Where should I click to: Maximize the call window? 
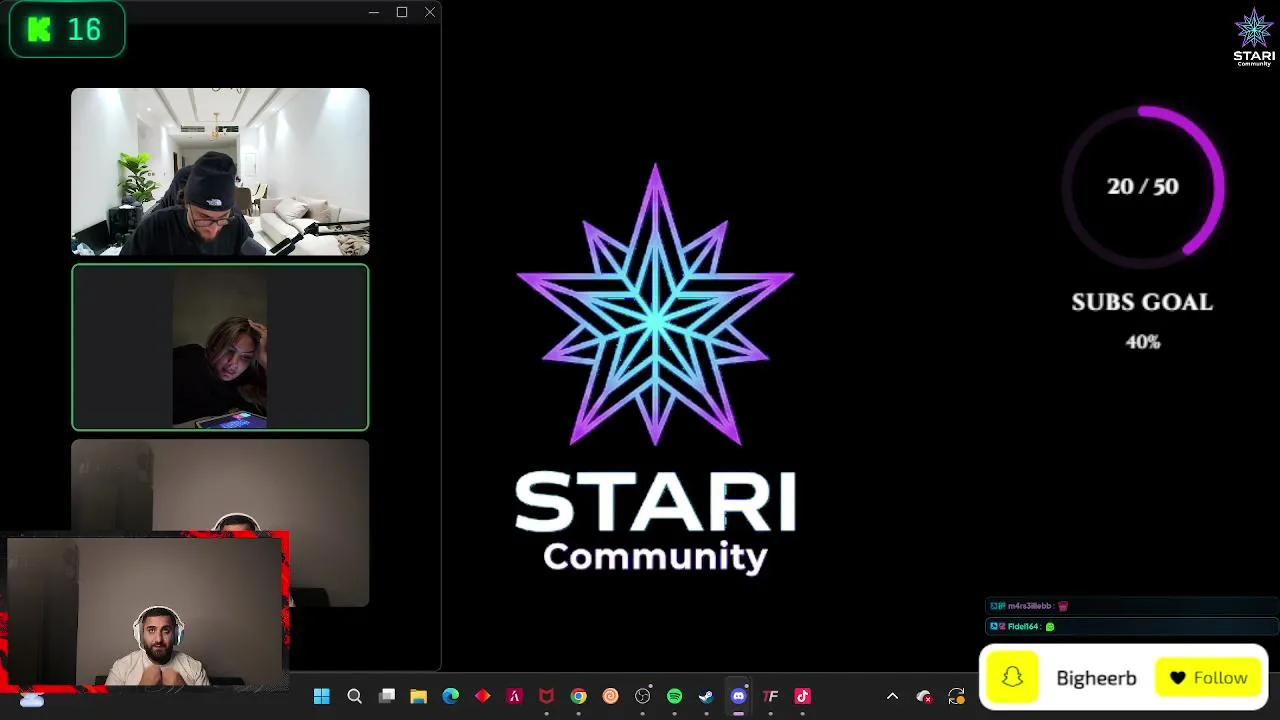click(x=402, y=12)
